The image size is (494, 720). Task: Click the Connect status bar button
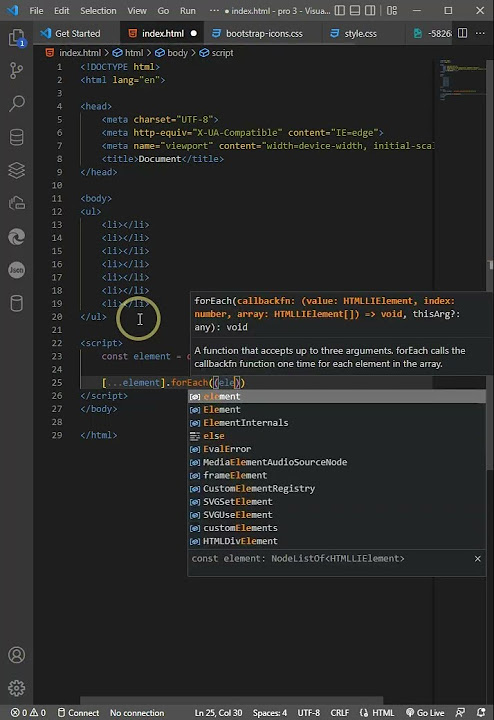click(x=78, y=713)
